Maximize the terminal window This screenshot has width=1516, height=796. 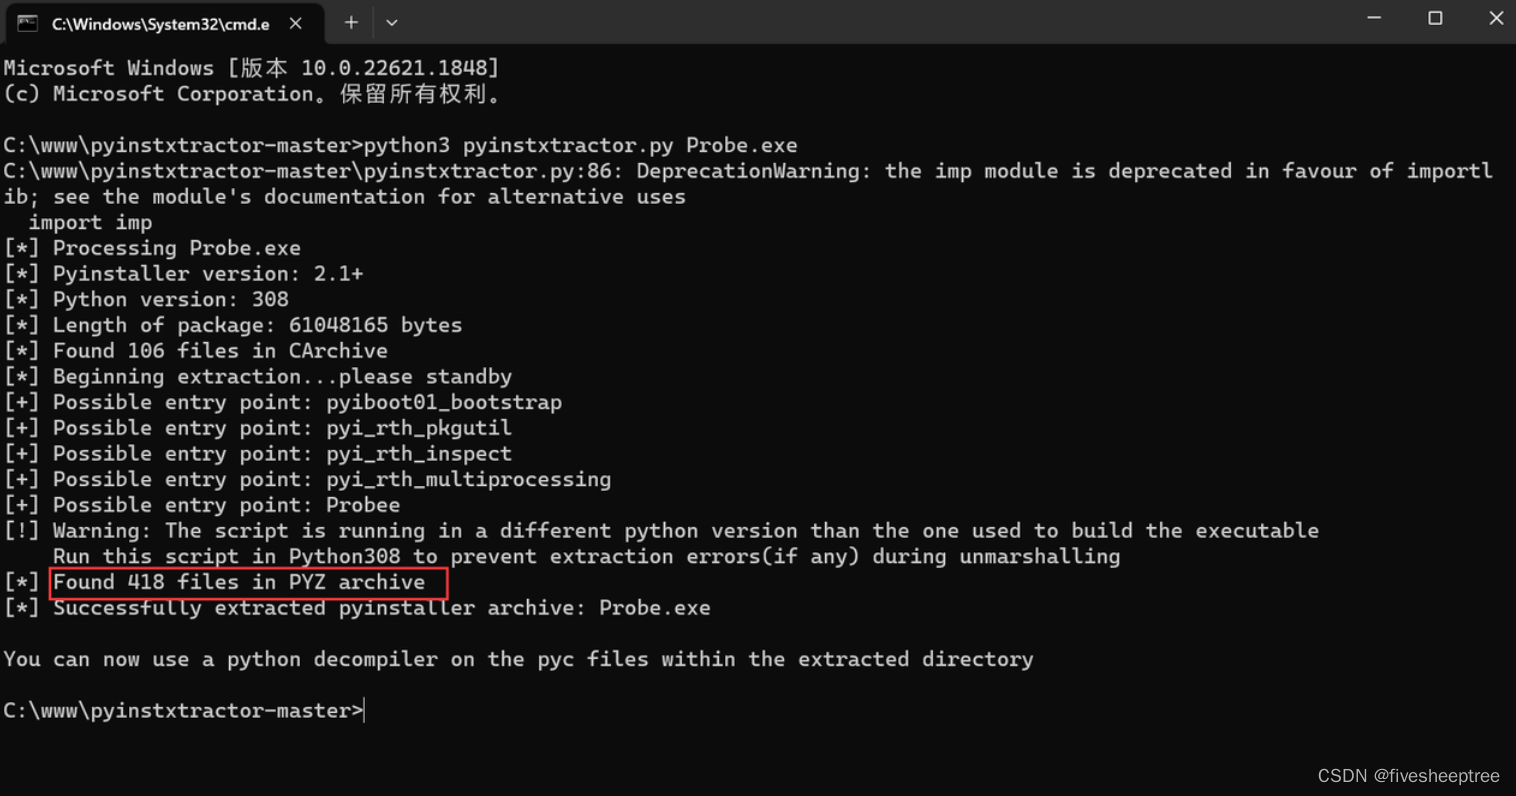click(x=1435, y=18)
